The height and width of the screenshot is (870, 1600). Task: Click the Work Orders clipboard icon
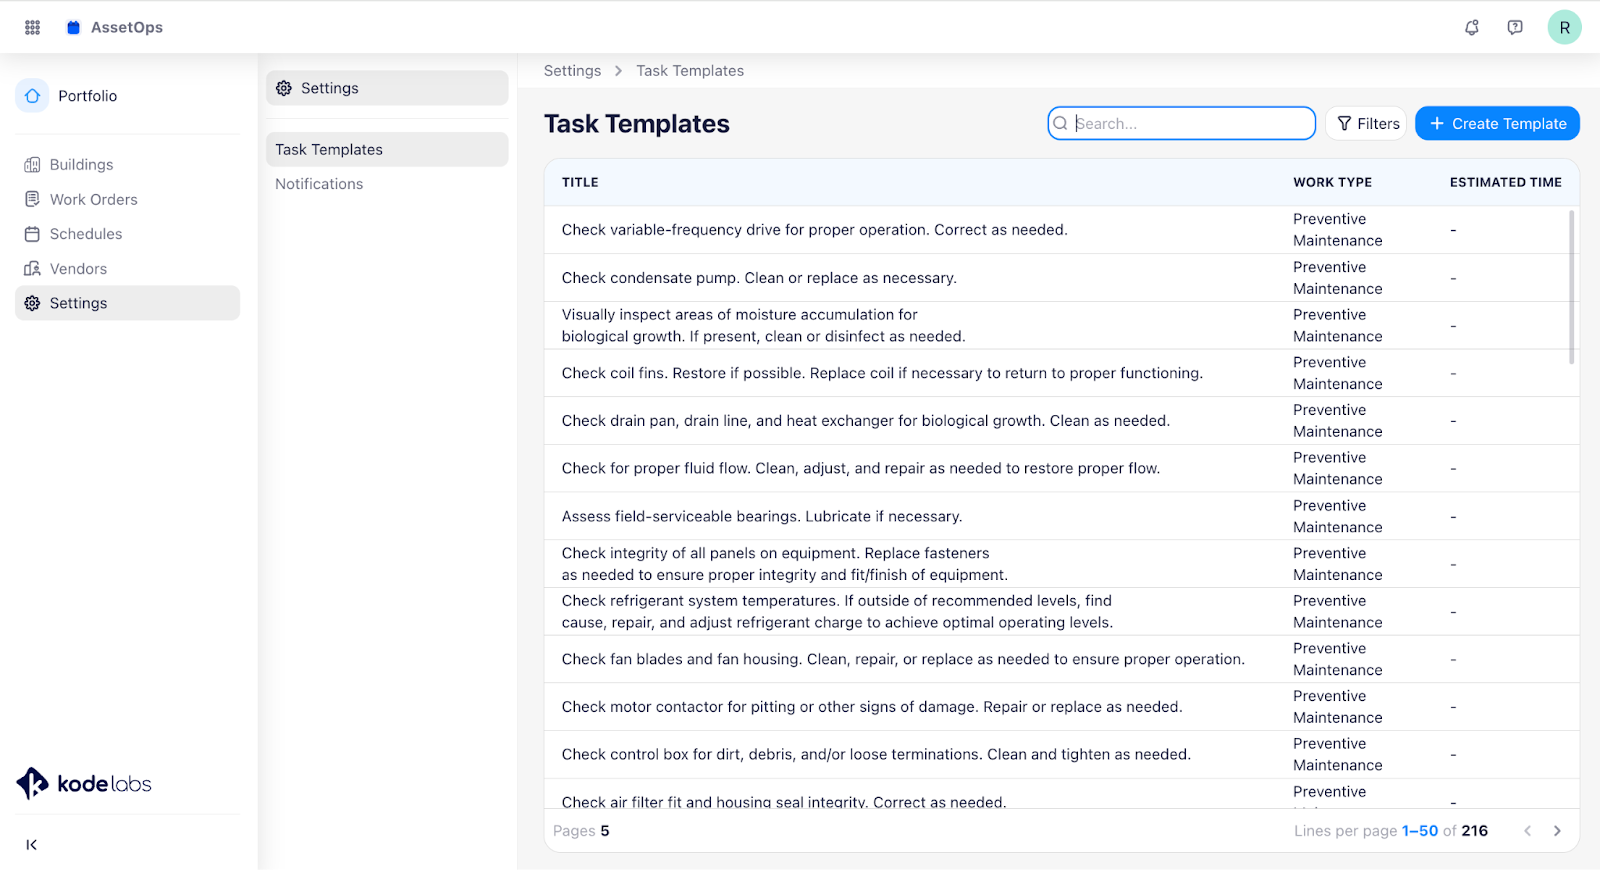point(32,199)
